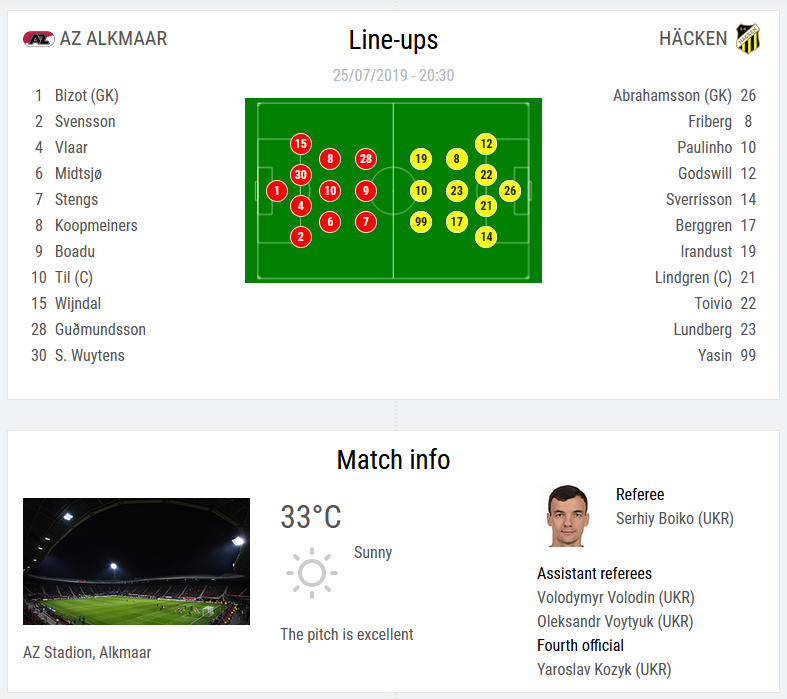This screenshot has width=787, height=699.
Task: Click the sunny weather icon
Action: [x=312, y=573]
